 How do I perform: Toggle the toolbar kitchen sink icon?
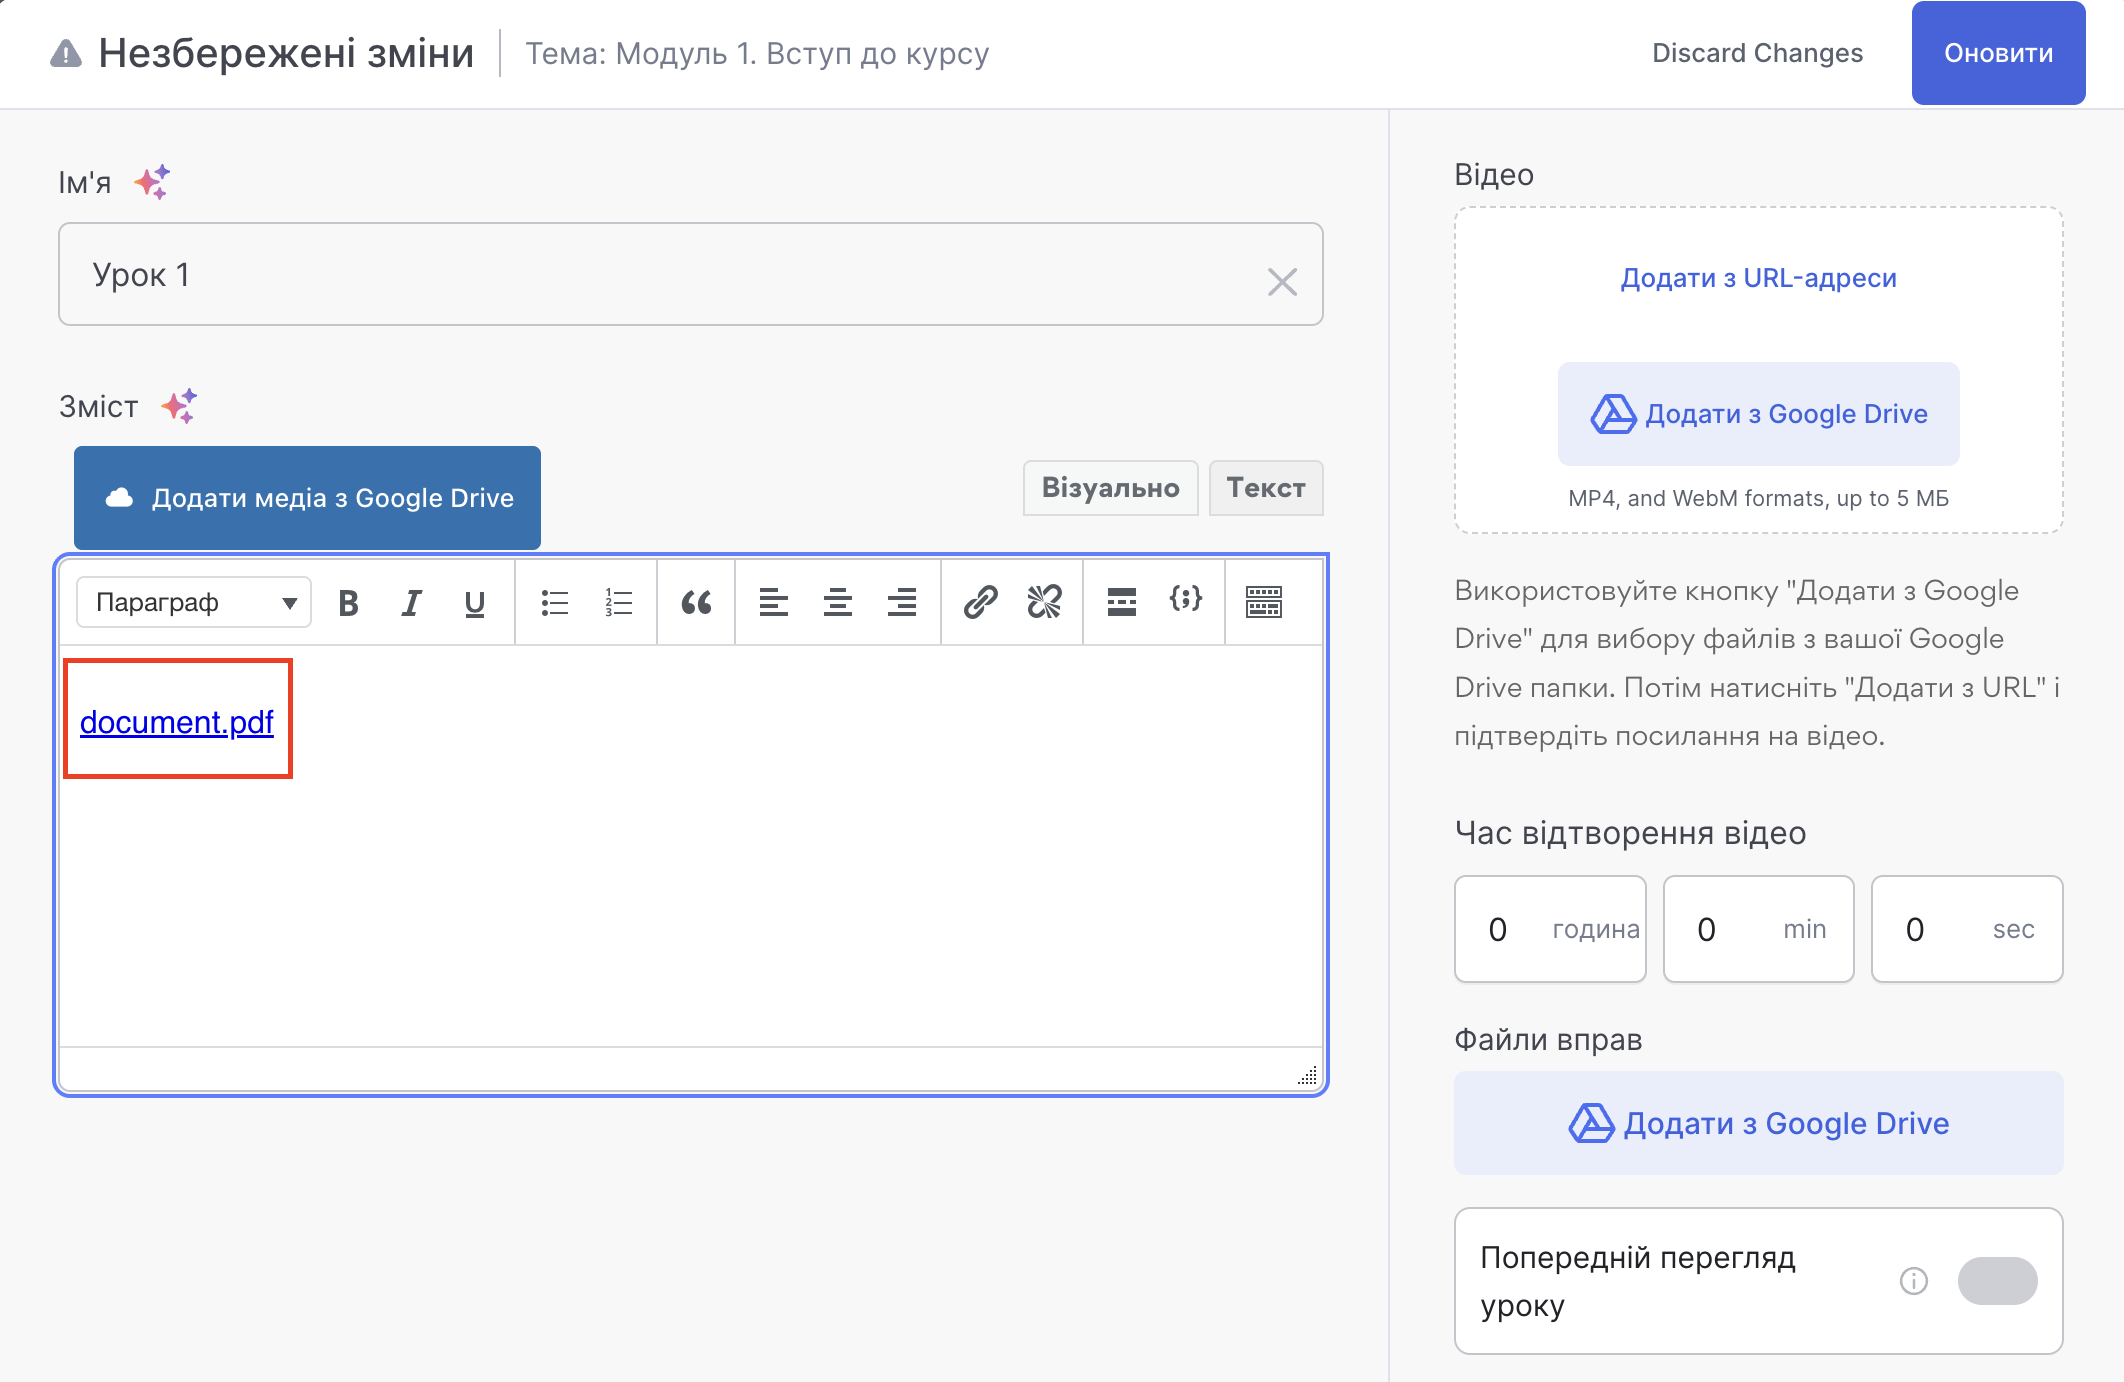[x=1264, y=603]
